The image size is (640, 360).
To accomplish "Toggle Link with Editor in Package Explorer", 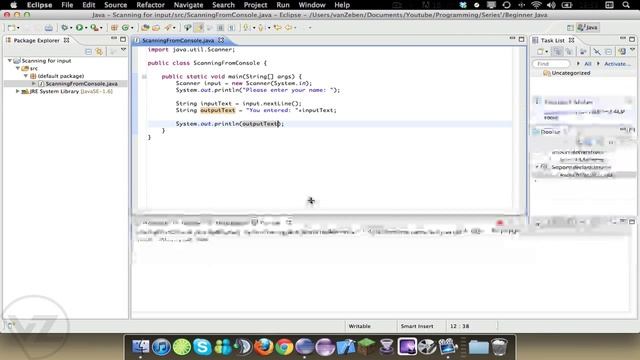I will click(99, 51).
